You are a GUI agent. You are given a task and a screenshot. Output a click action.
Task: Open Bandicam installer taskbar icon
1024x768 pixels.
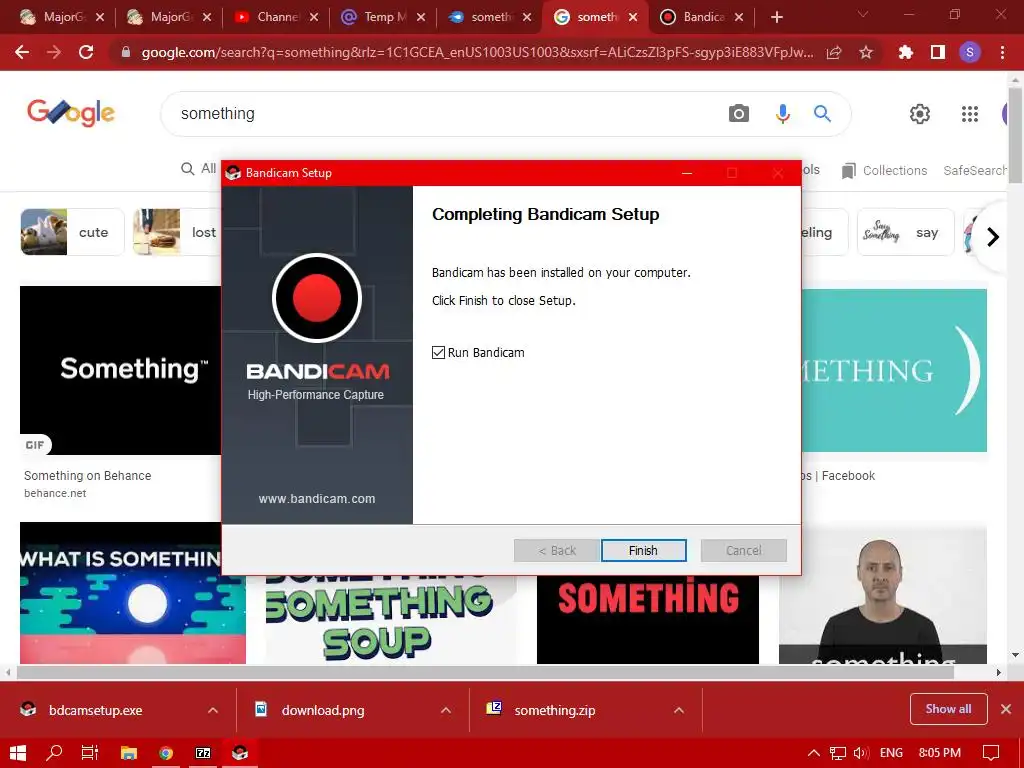pyautogui.click(x=240, y=753)
